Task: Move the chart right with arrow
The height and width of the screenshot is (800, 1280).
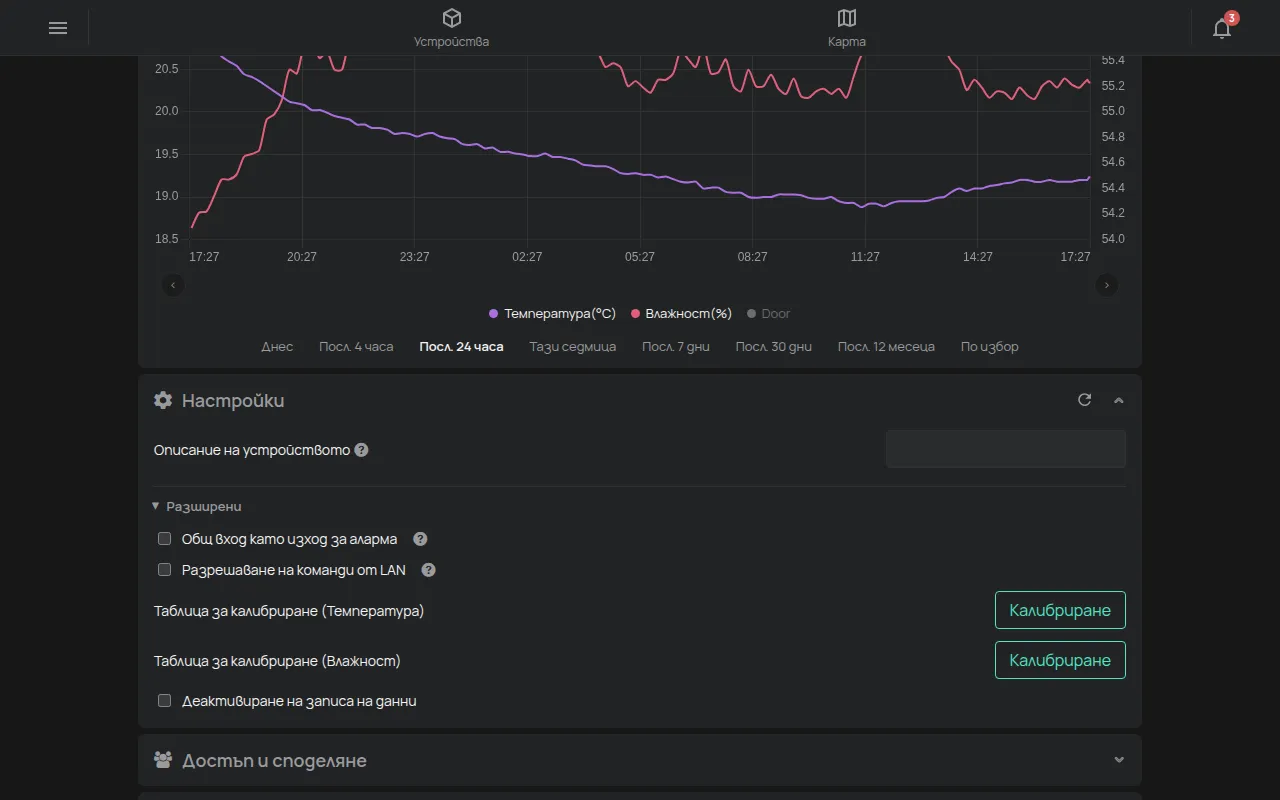Action: click(x=1106, y=285)
